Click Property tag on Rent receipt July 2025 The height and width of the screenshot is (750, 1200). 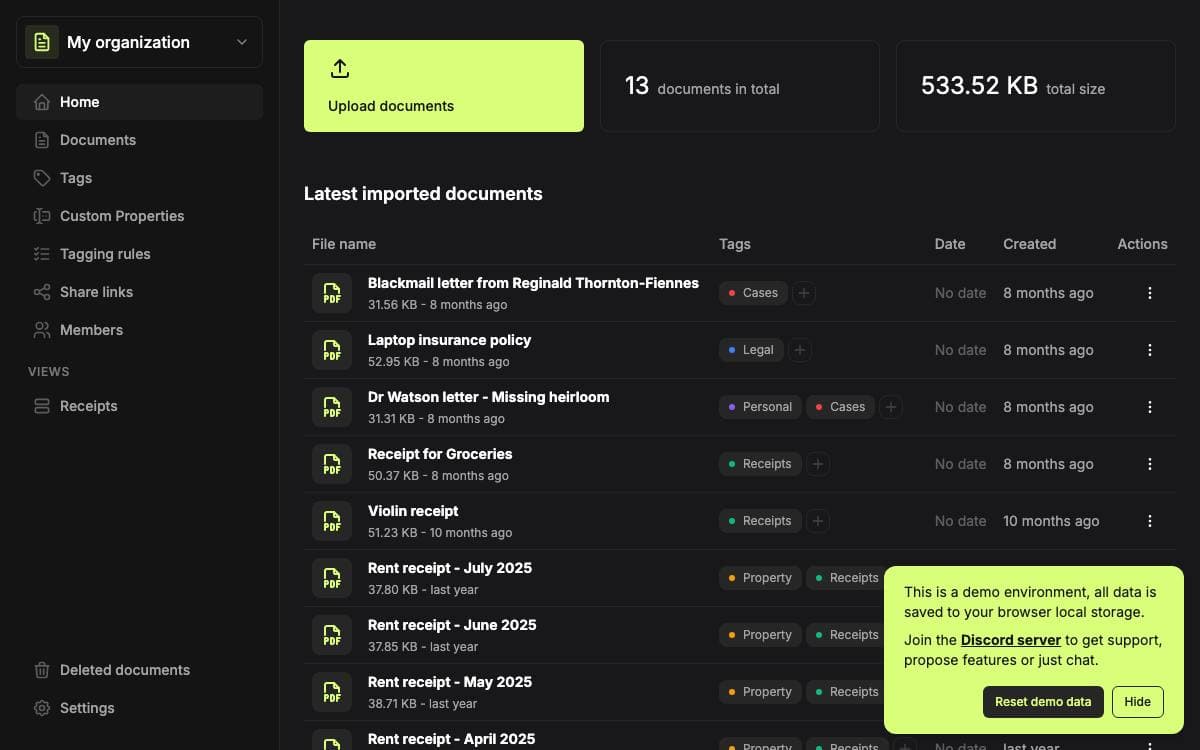pos(760,578)
